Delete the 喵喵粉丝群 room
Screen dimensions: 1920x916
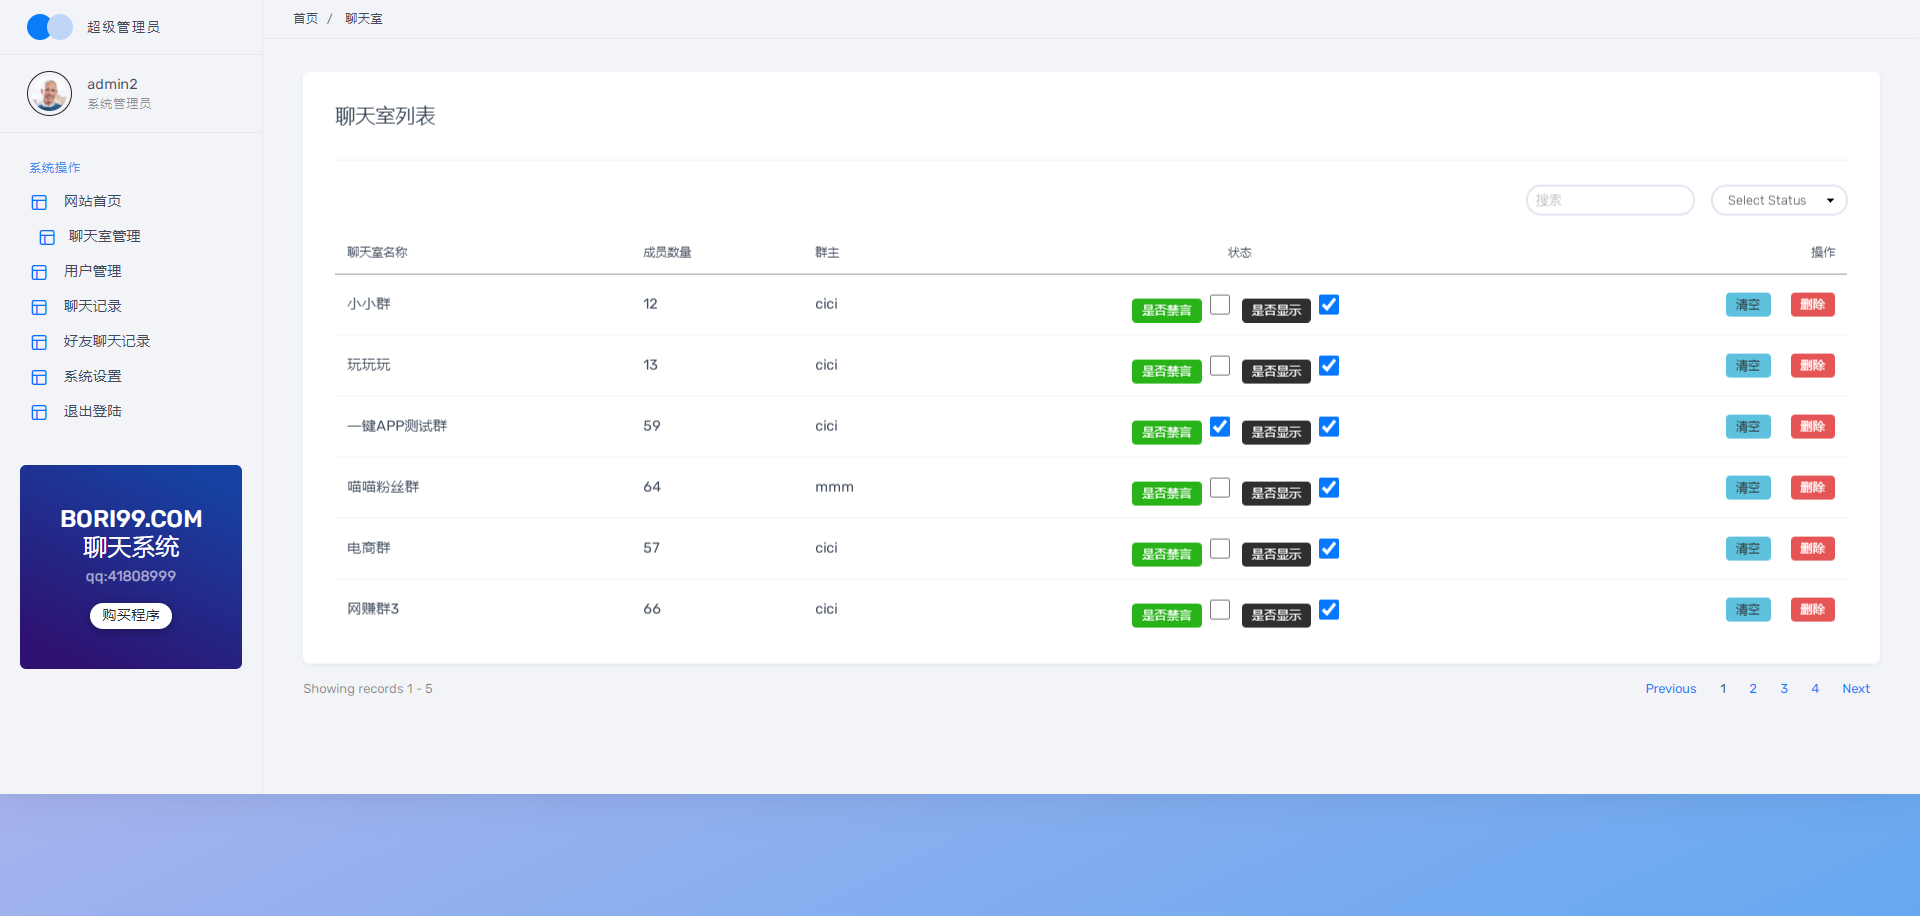[1813, 488]
